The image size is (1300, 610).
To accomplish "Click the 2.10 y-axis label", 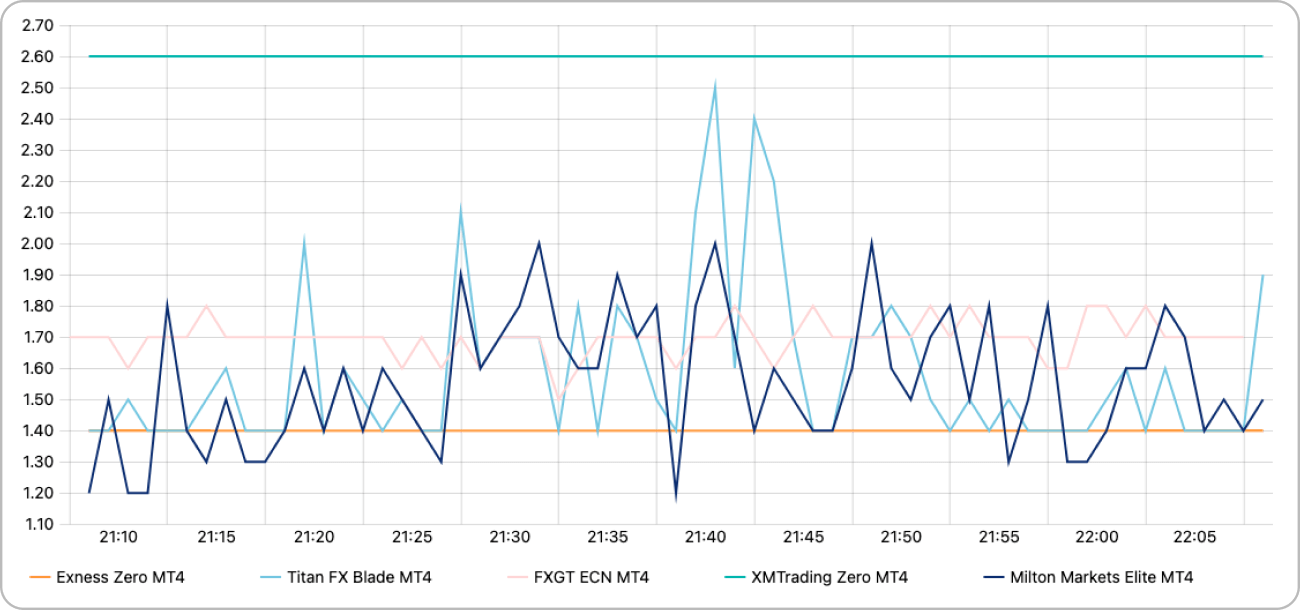I will click(38, 212).
